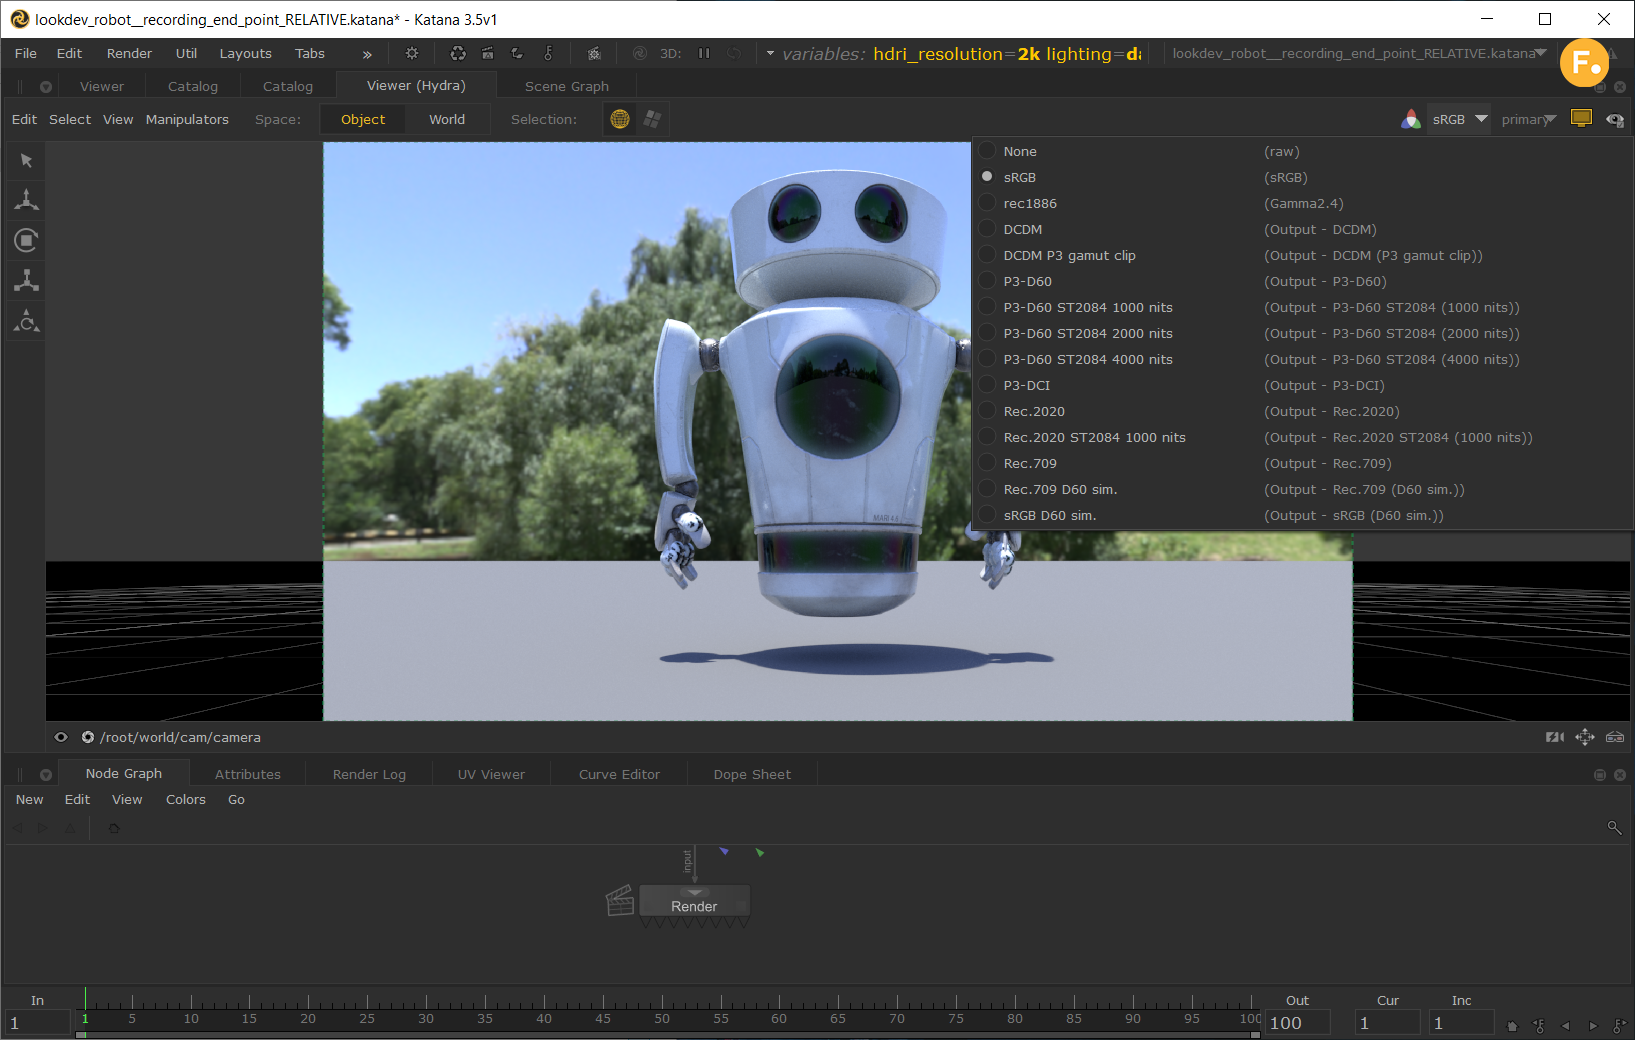Click the yellow monitor display icon
The image size is (1635, 1040).
1581,119
